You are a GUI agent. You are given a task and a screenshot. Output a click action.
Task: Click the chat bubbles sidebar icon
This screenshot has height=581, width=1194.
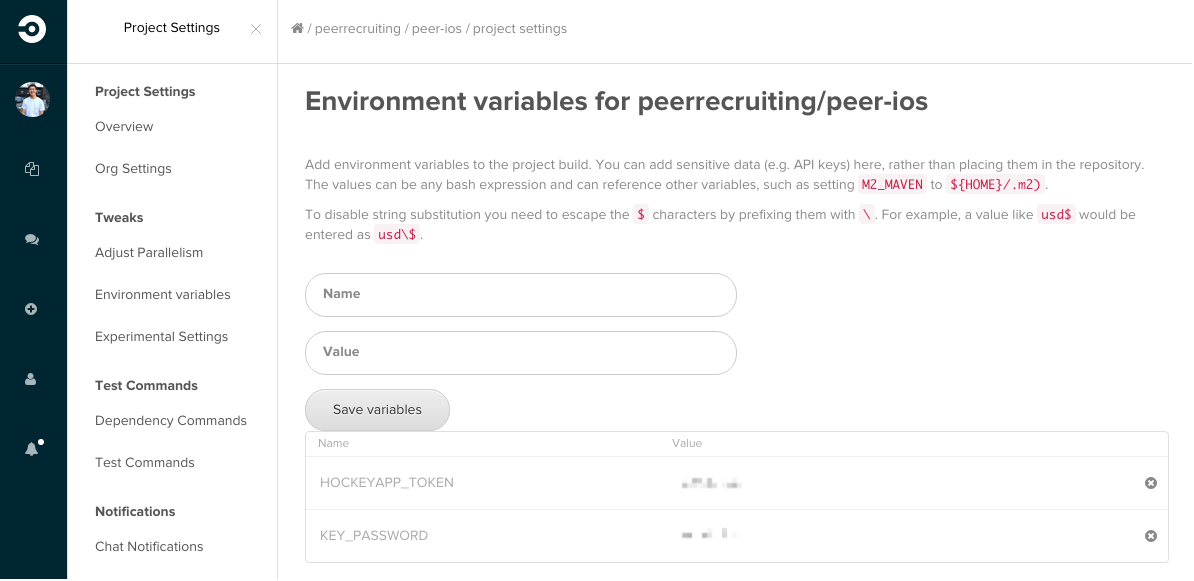pos(32,240)
